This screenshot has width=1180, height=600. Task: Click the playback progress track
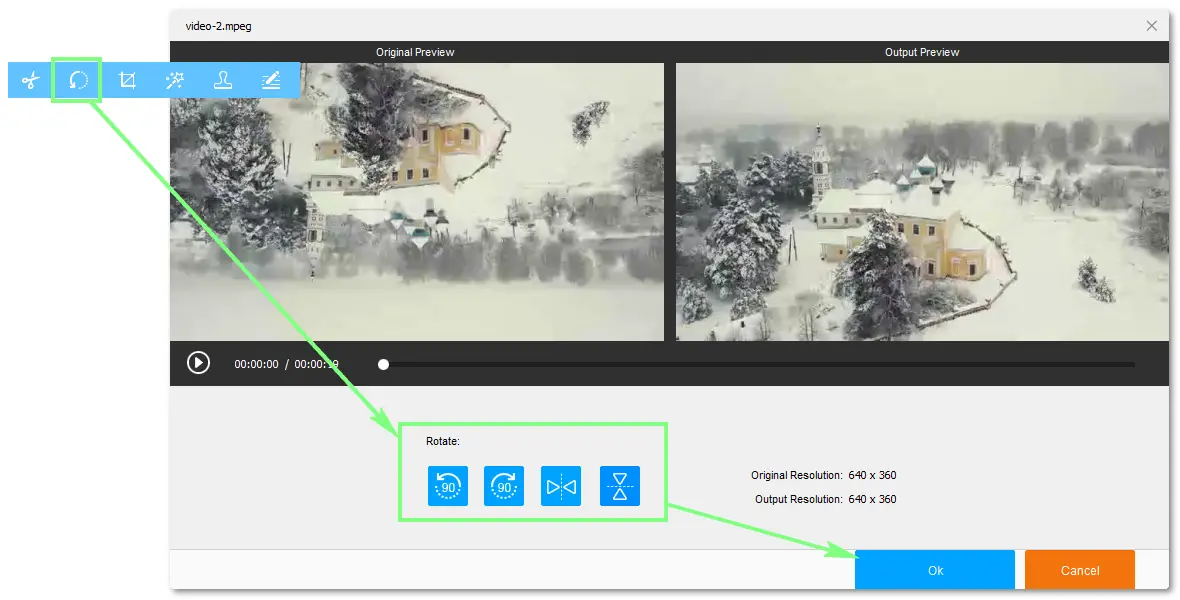tap(760, 365)
